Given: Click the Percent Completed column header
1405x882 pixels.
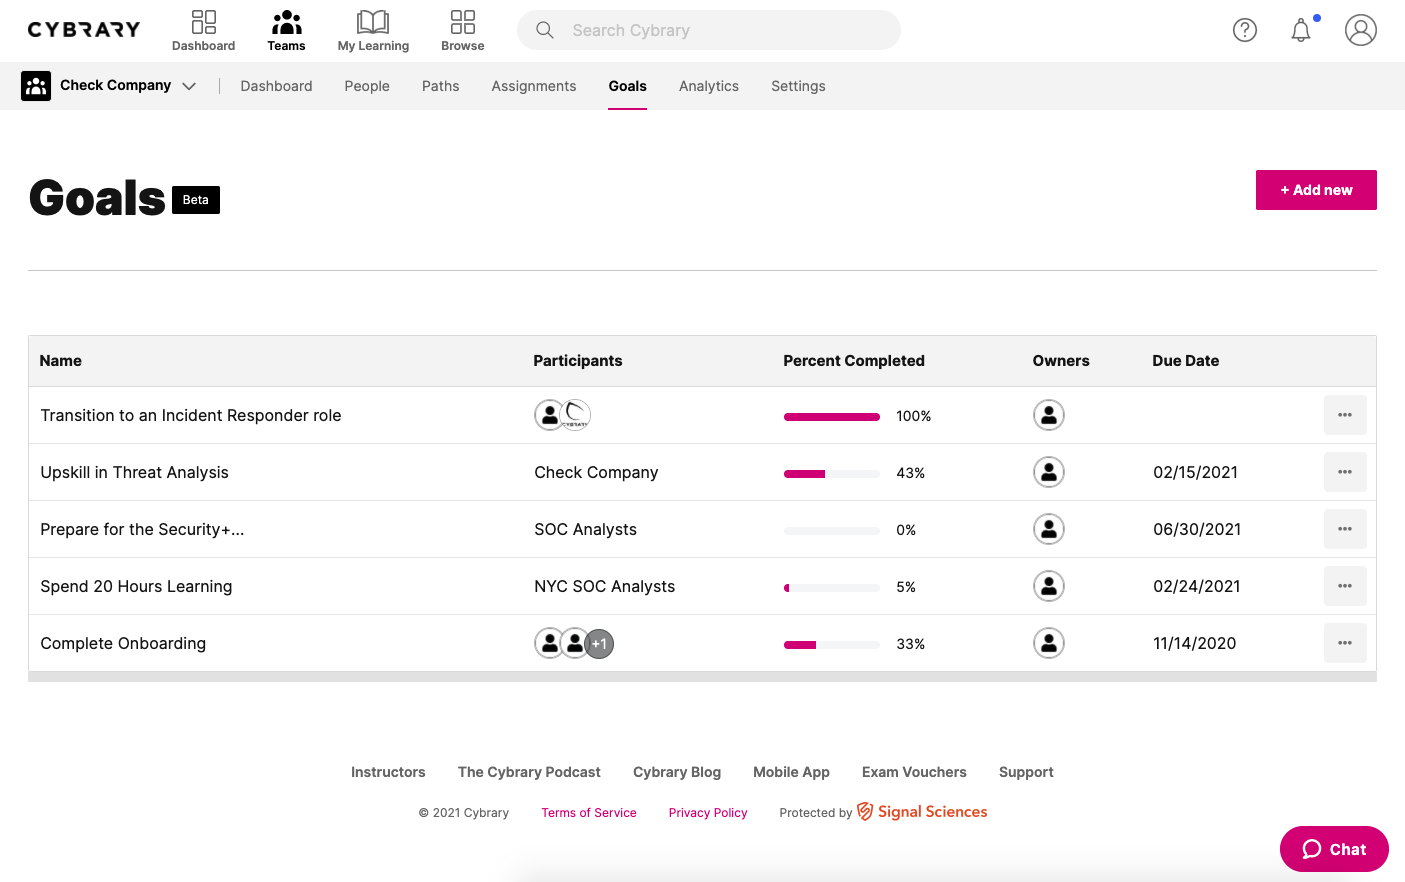Looking at the screenshot, I should pos(854,361).
